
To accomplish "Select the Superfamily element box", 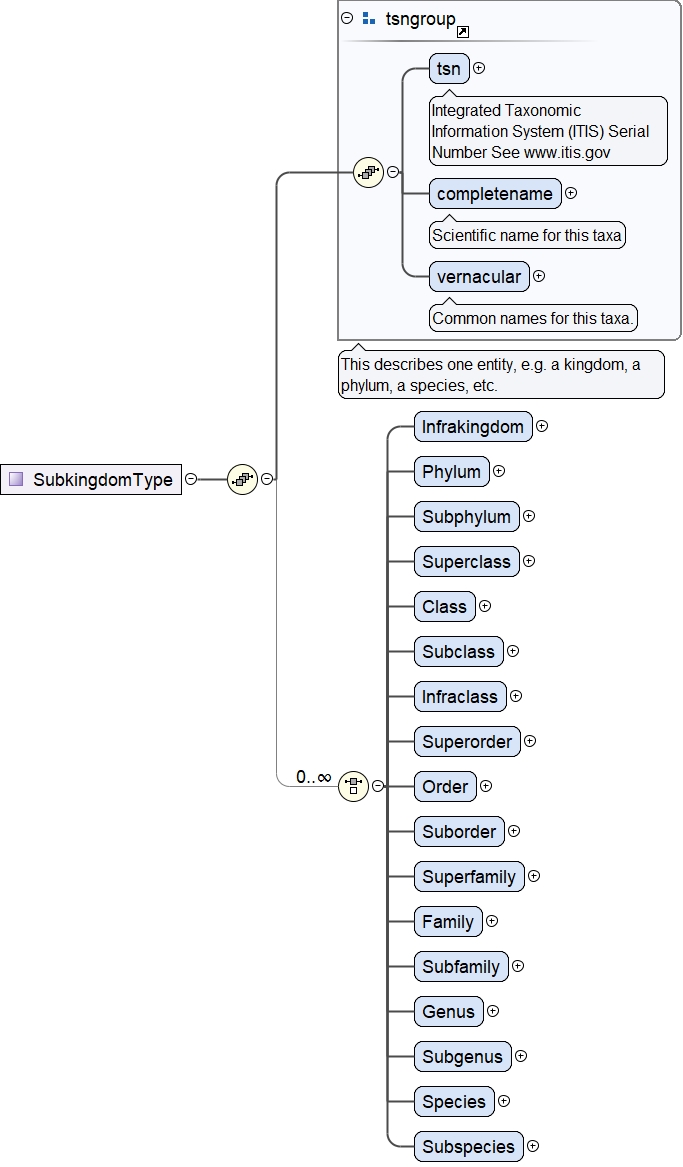I will click(x=469, y=877).
